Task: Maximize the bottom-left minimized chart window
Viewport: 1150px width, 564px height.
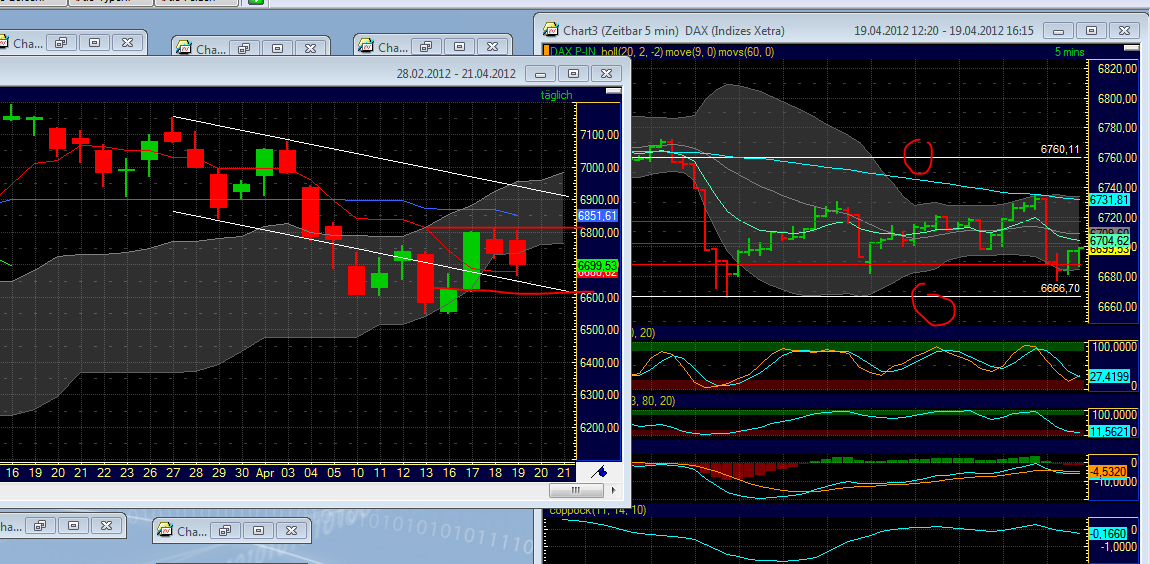Action: pyautogui.click(x=73, y=525)
